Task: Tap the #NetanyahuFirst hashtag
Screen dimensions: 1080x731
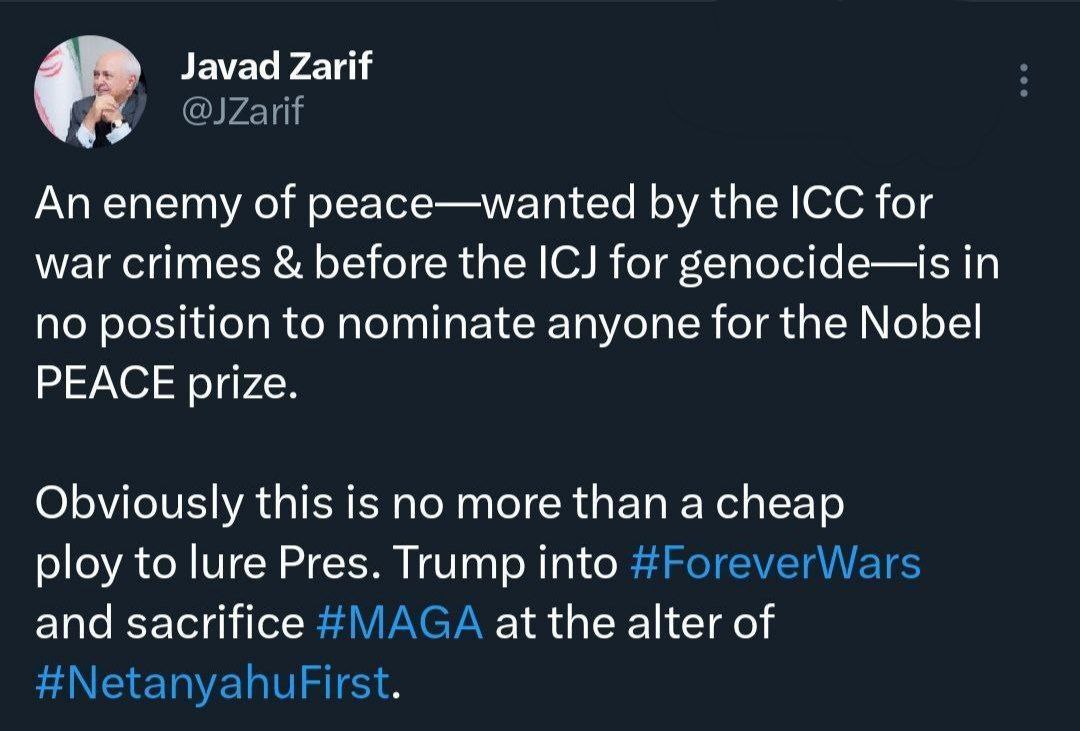Action: click(x=212, y=683)
